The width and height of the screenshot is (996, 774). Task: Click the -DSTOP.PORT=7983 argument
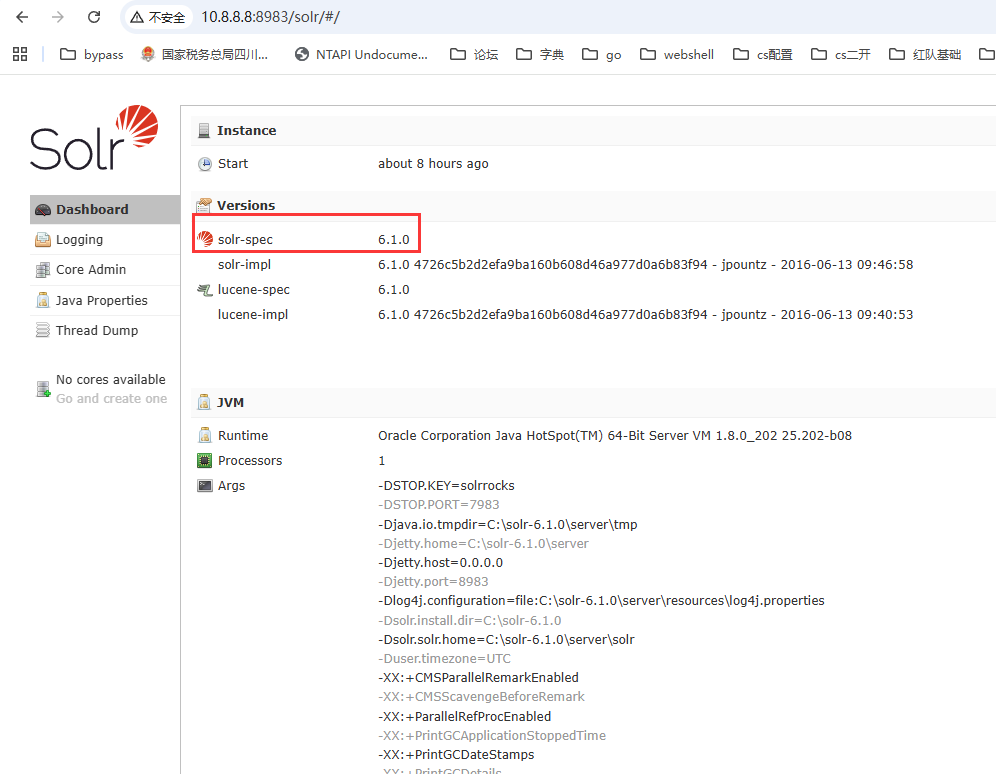click(439, 505)
